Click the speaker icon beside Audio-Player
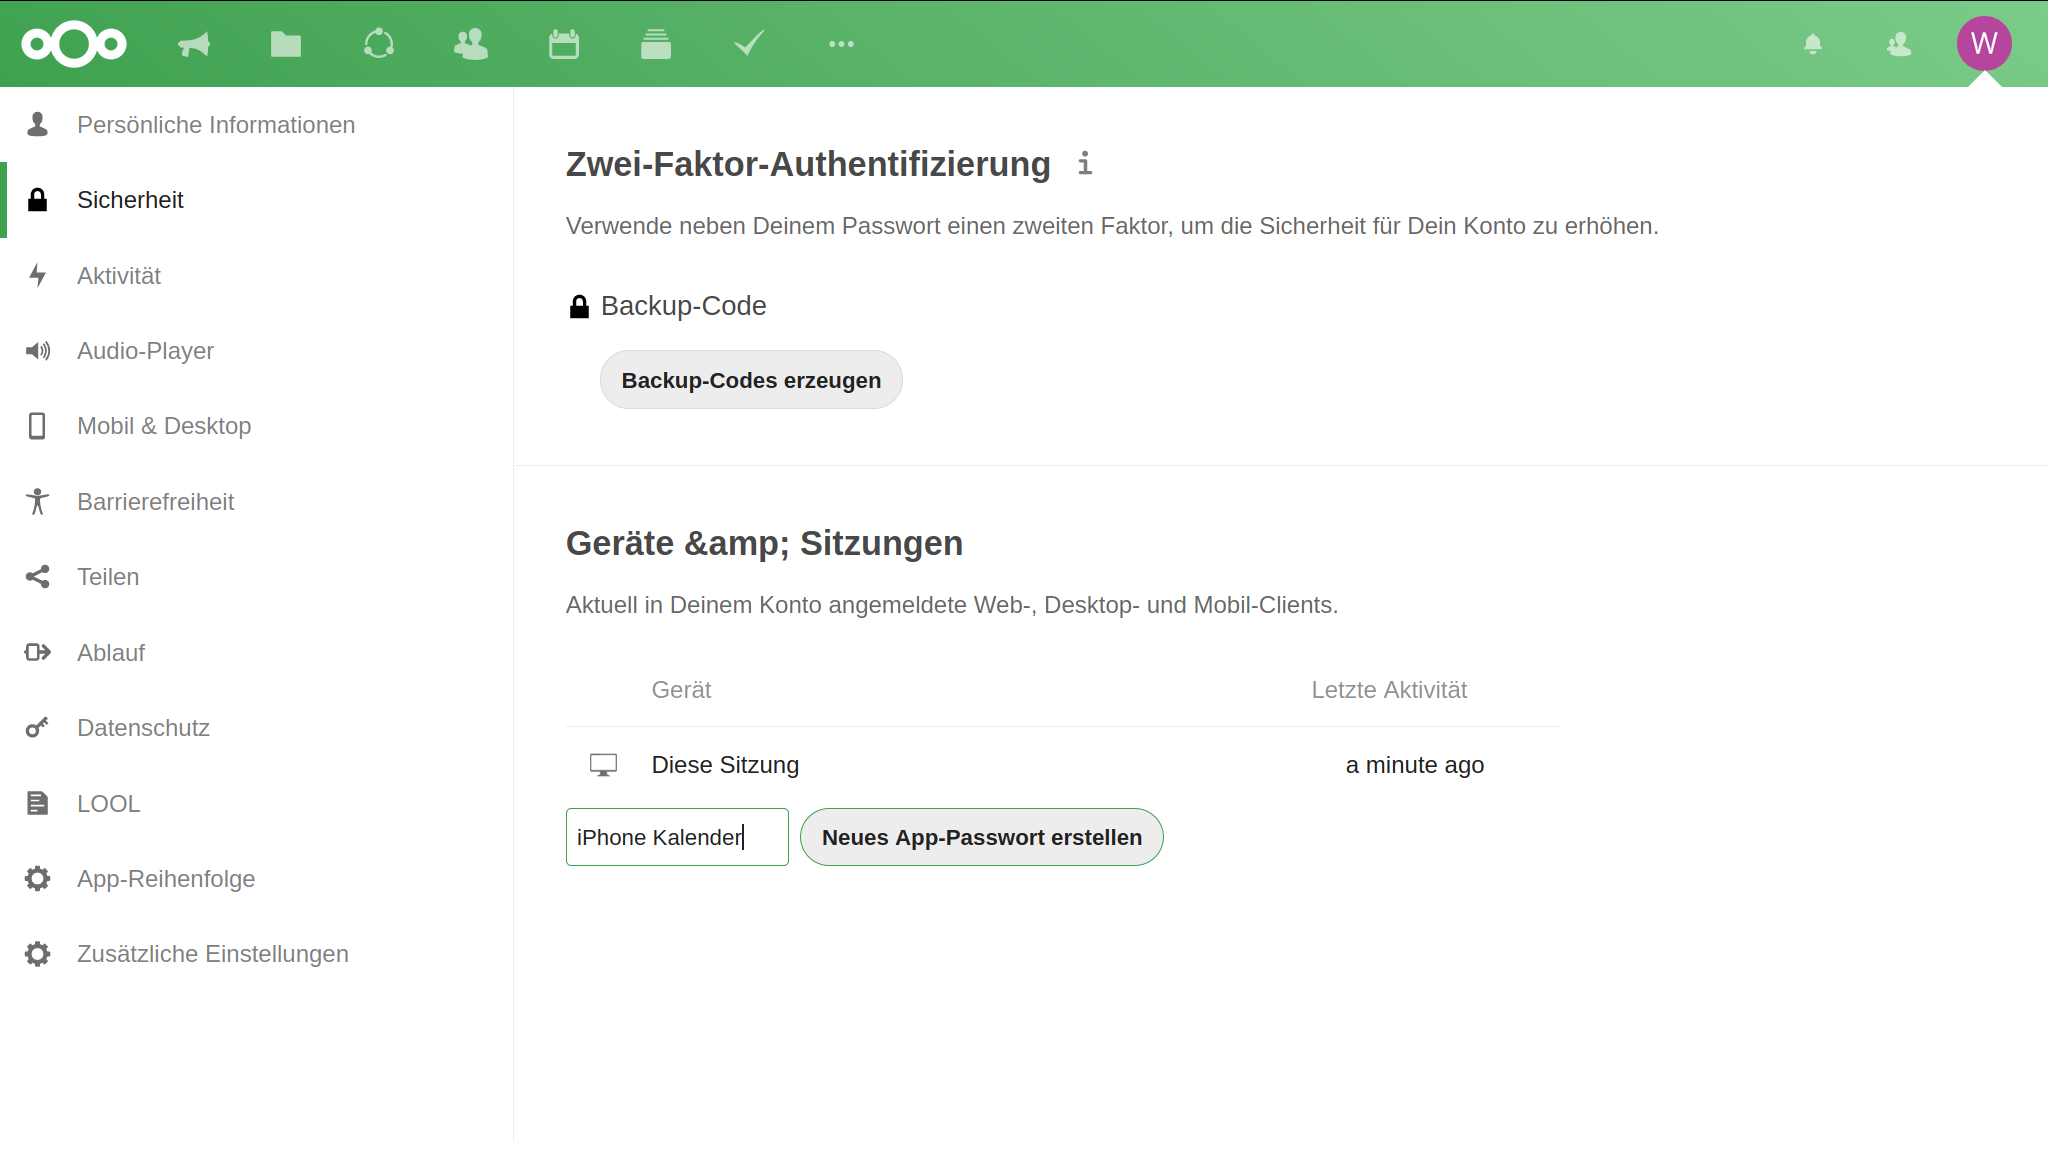This screenshot has width=2048, height=1152. click(x=38, y=351)
